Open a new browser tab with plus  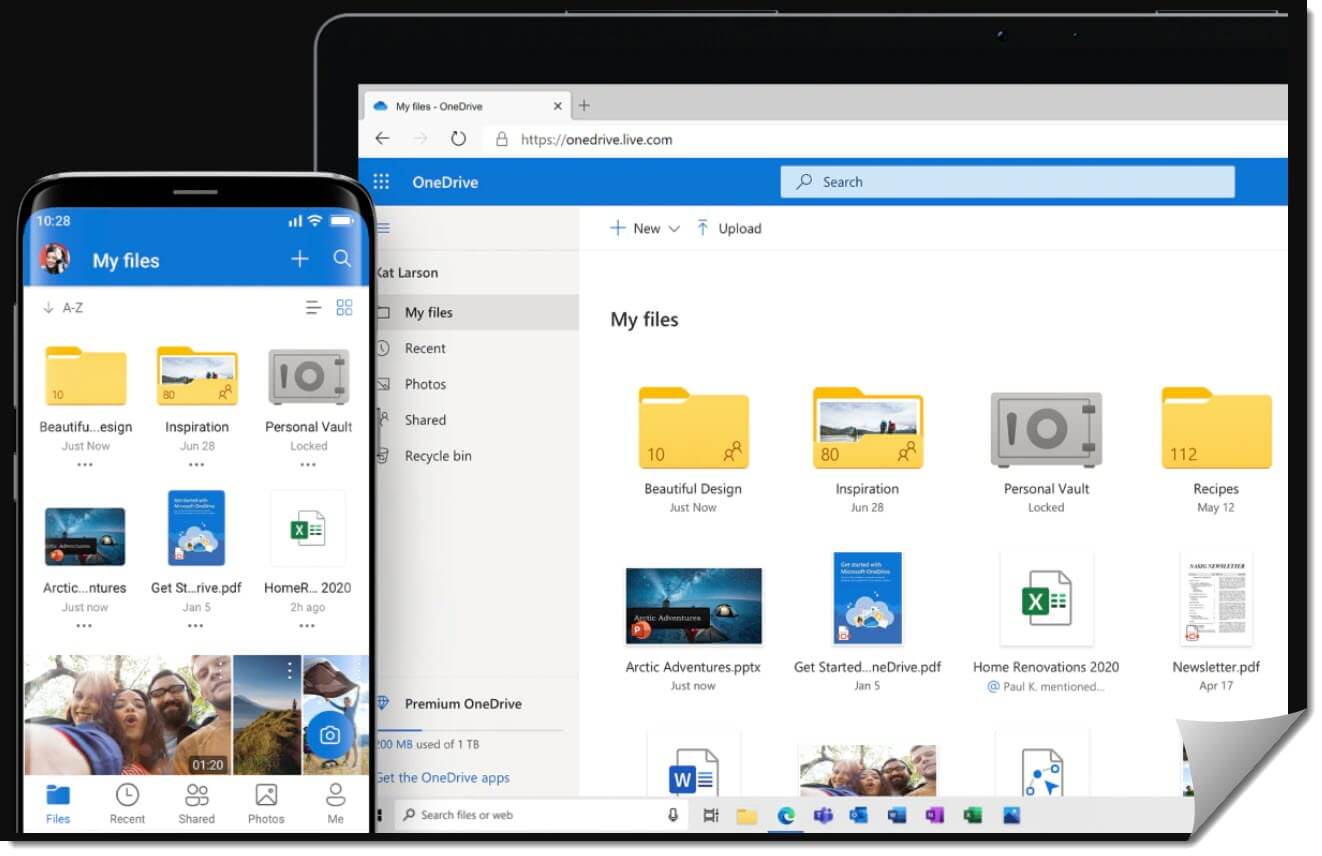tap(584, 105)
